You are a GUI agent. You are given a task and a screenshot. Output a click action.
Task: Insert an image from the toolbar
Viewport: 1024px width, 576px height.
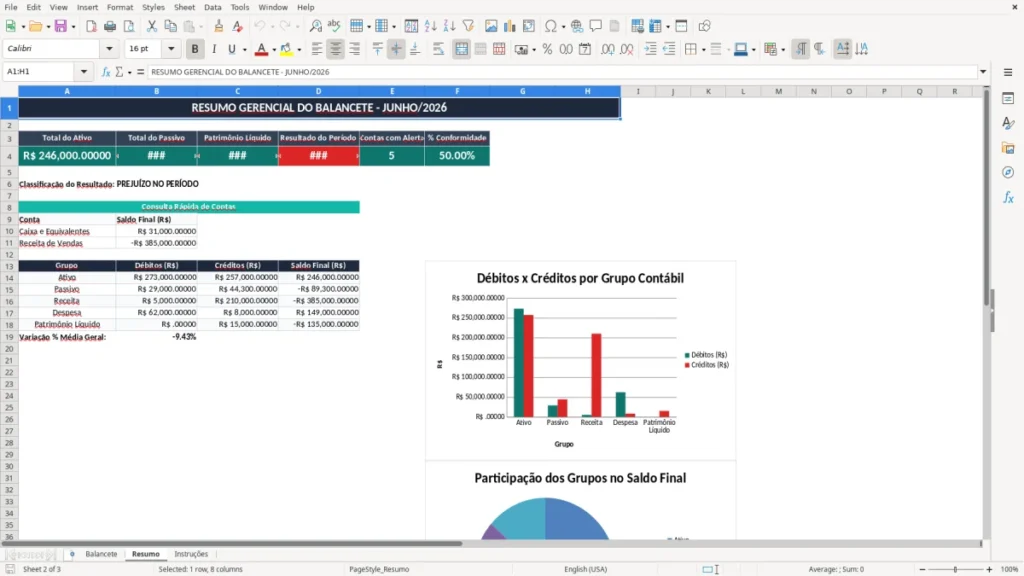(491, 26)
